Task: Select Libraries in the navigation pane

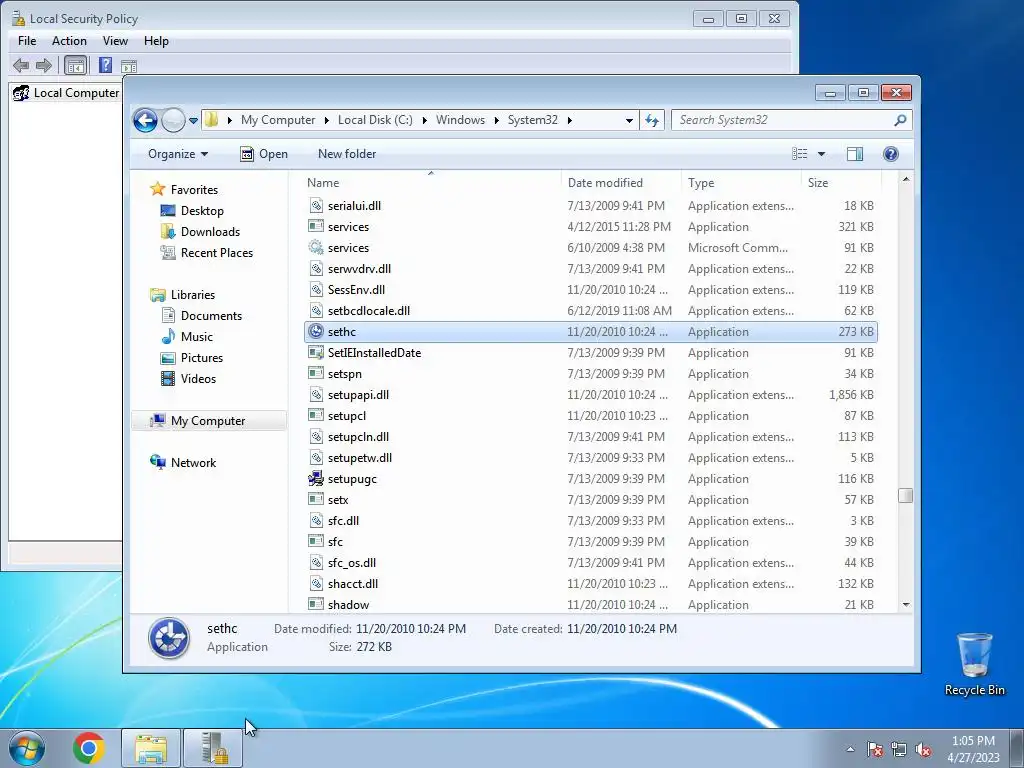Action: coord(193,295)
